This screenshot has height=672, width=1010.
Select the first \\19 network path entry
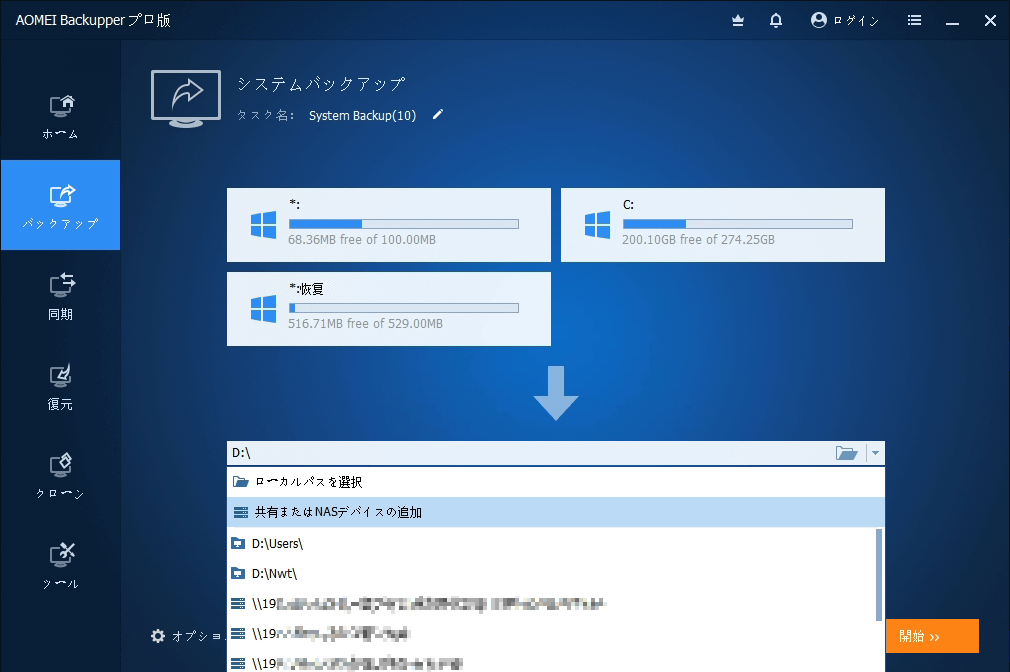click(552, 604)
